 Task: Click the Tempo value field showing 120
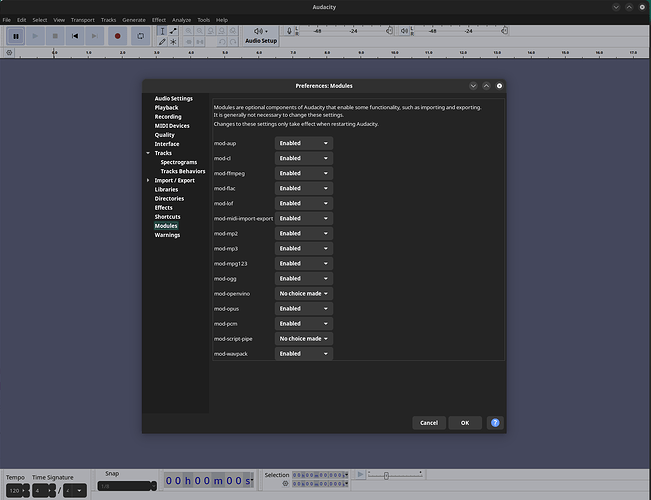pyautogui.click(x=15, y=491)
